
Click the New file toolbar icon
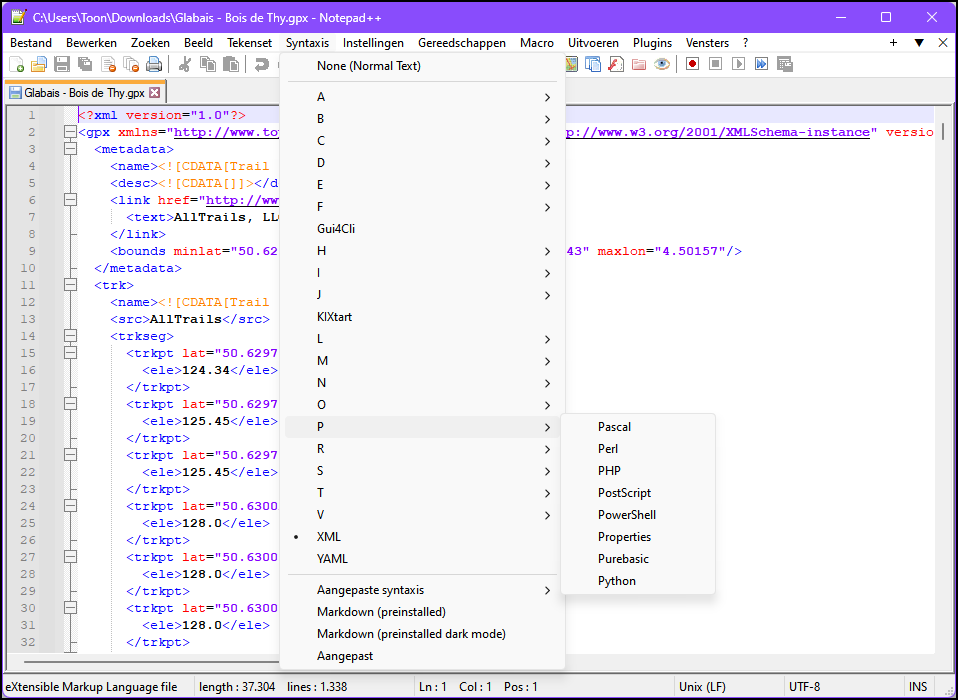coord(17,65)
